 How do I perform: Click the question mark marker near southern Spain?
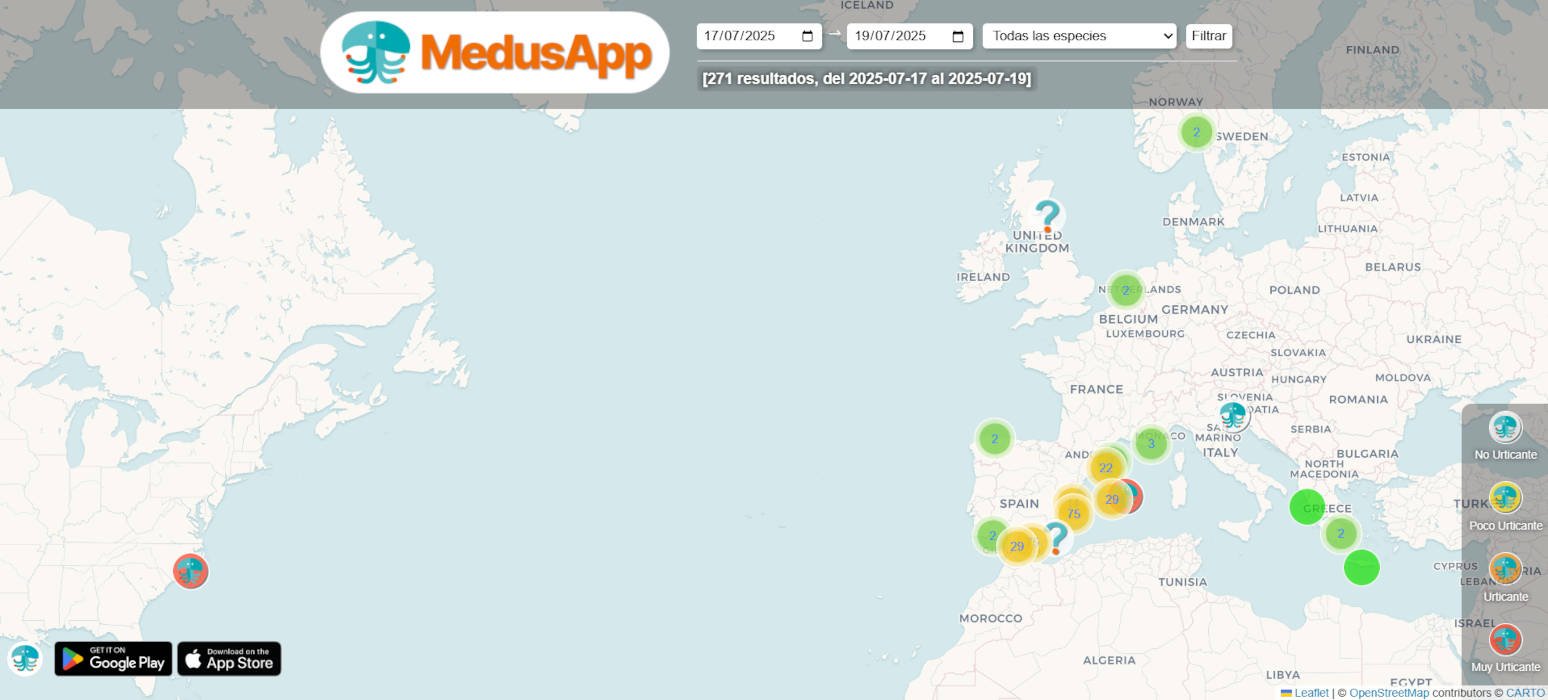(1056, 539)
